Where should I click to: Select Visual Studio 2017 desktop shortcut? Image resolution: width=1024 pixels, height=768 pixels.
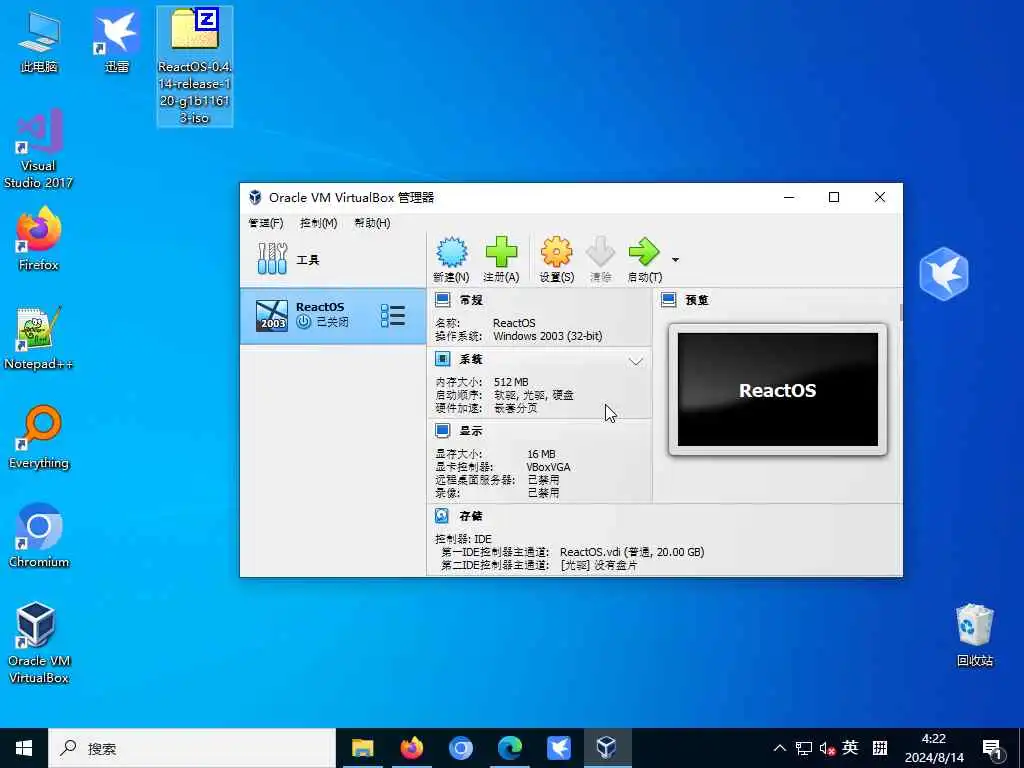(39, 149)
